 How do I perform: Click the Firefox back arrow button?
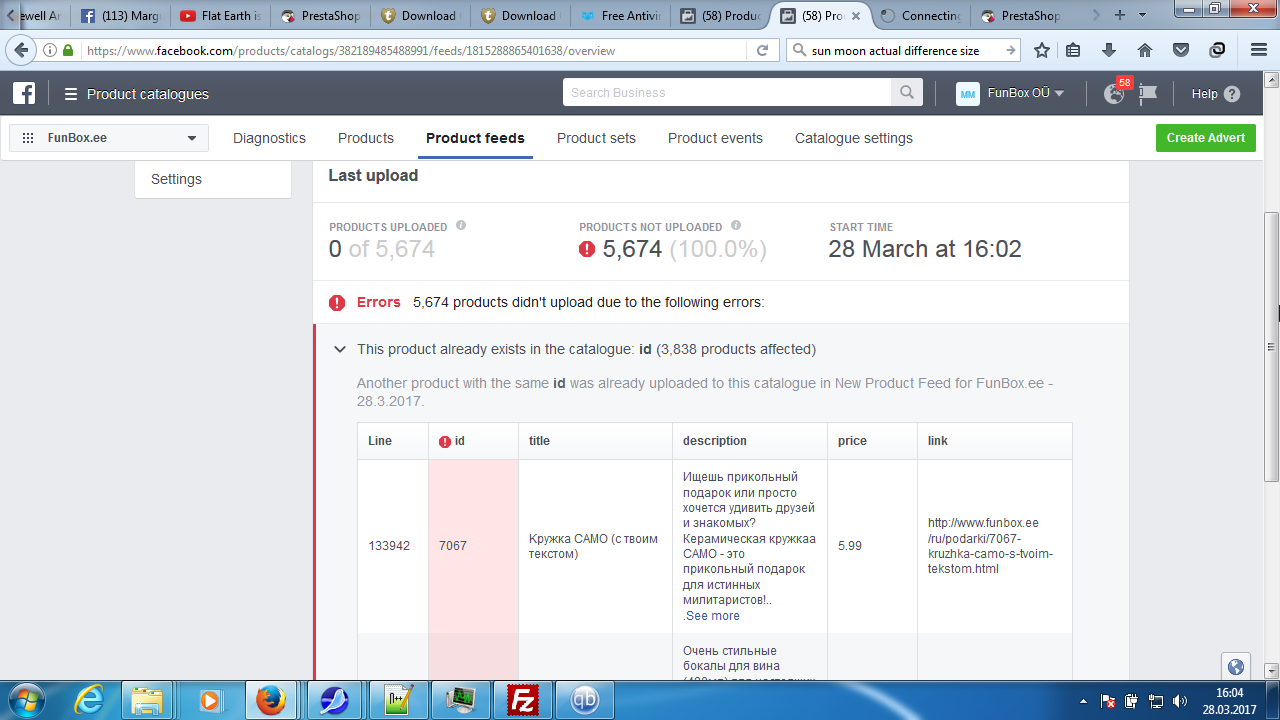(21, 50)
